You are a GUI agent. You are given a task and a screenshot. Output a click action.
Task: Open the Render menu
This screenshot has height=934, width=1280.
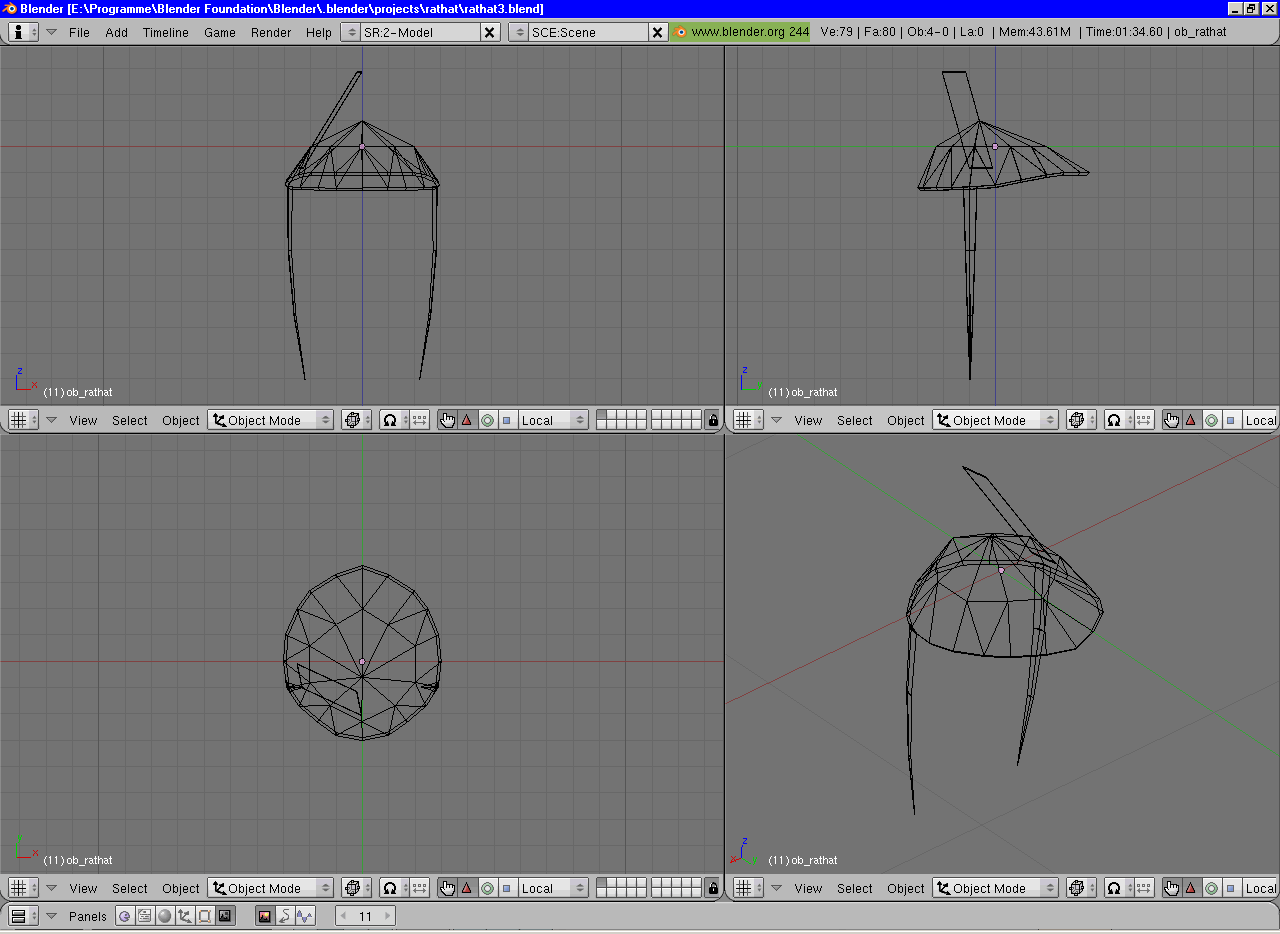[x=271, y=32]
